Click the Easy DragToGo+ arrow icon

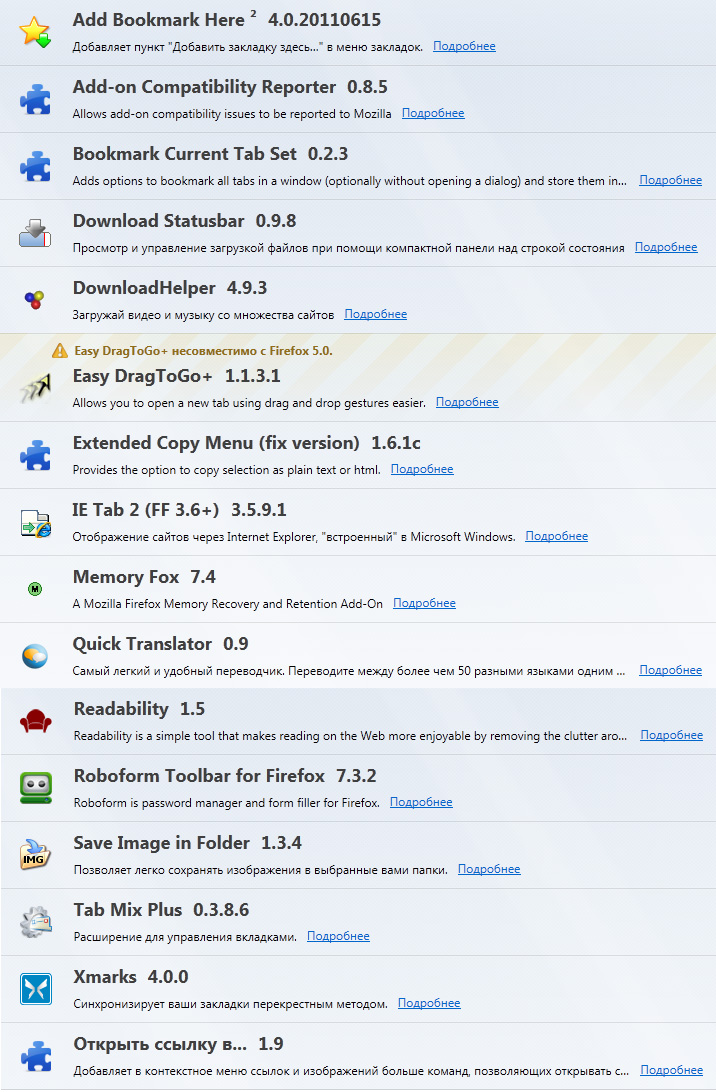(x=35, y=388)
